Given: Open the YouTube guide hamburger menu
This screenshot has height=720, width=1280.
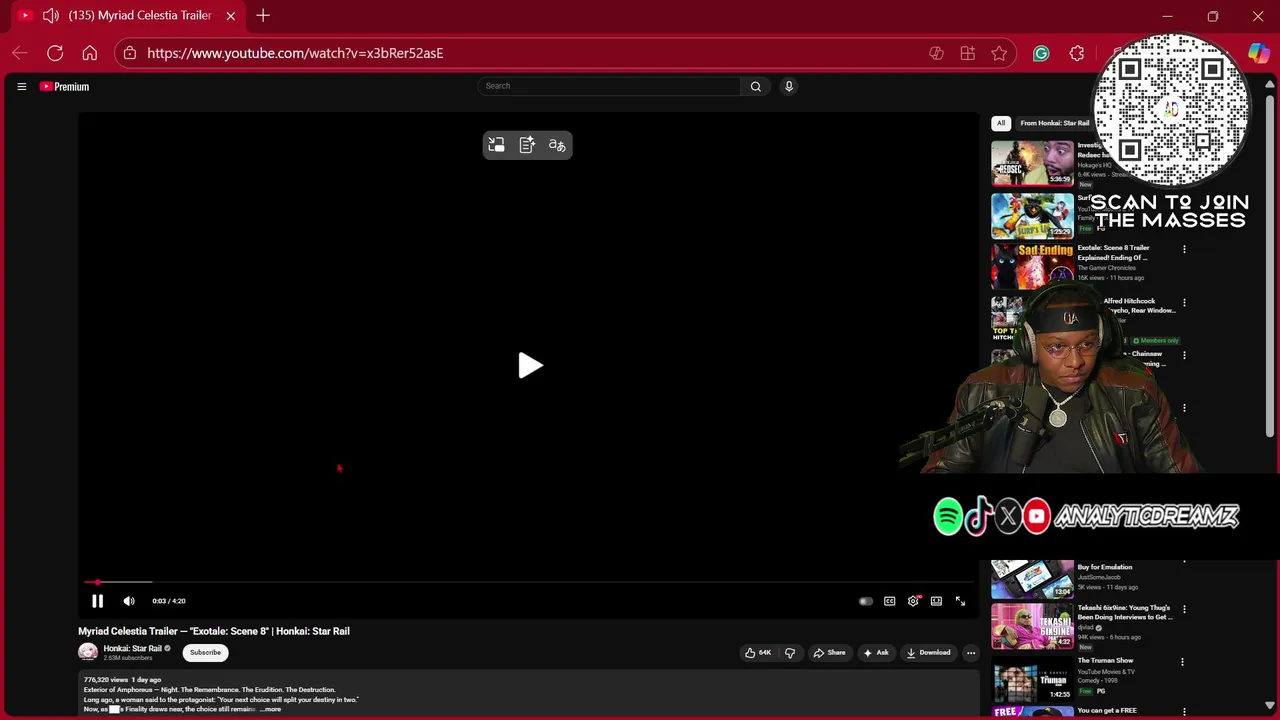Looking at the screenshot, I should point(21,87).
